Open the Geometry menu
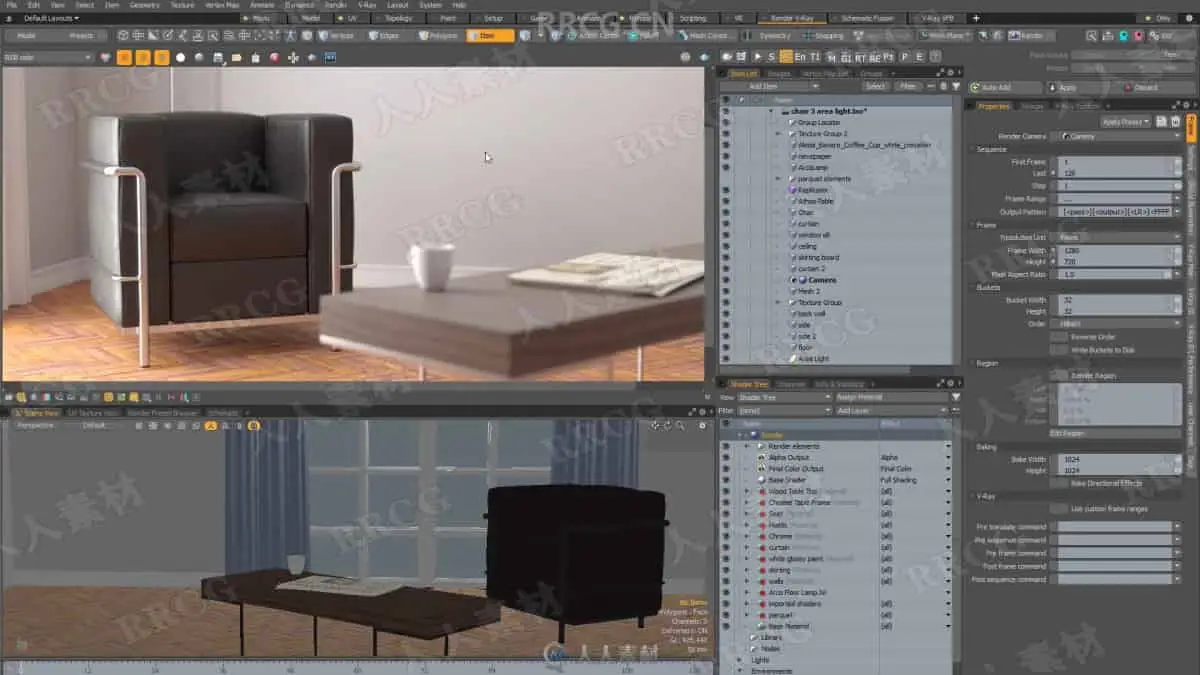The image size is (1200, 675). click(144, 5)
